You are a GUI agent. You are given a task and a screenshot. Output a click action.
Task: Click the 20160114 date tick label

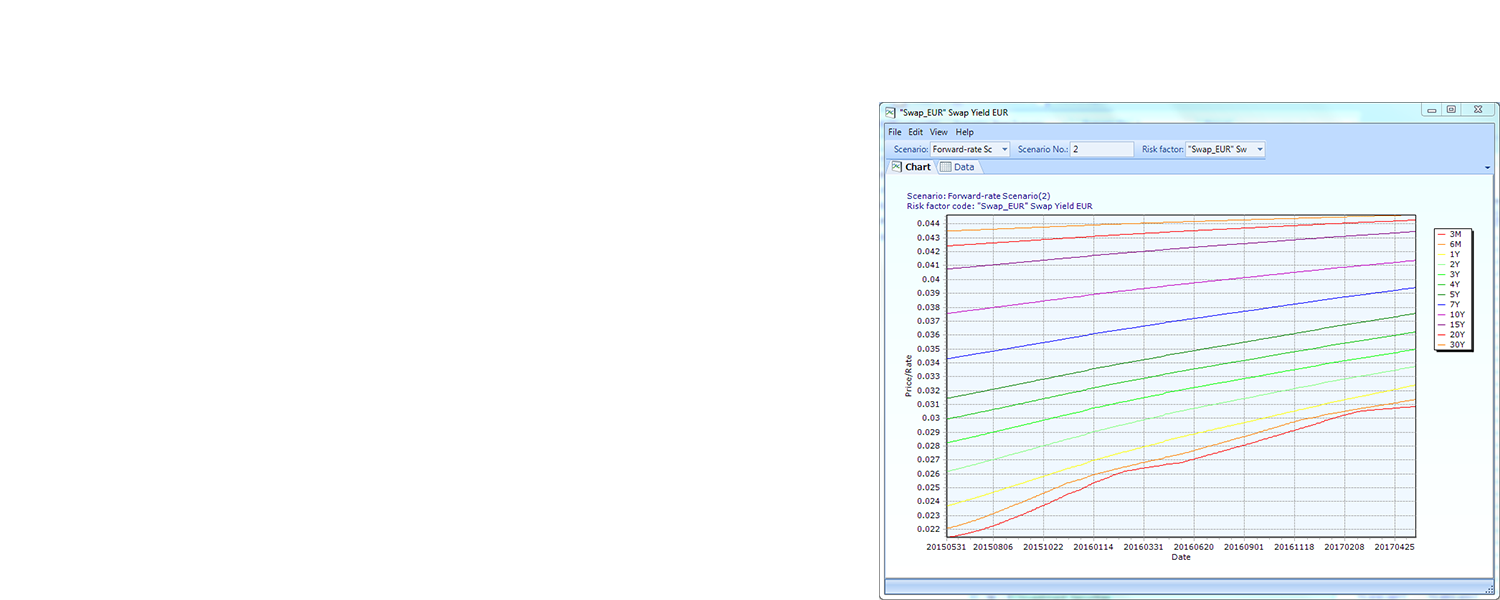click(x=1094, y=547)
